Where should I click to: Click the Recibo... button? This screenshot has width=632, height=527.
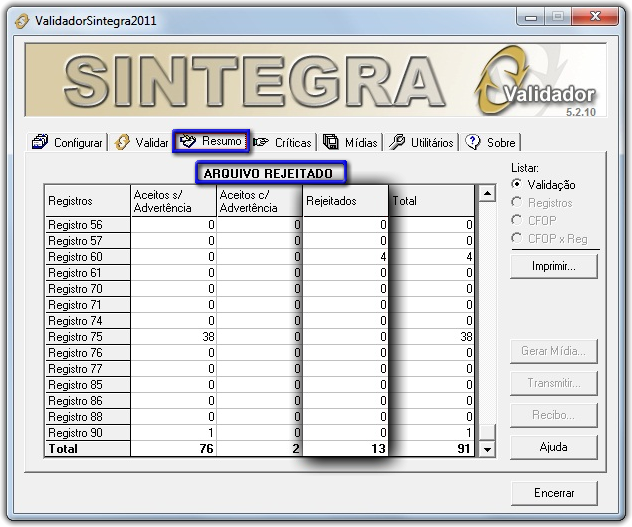click(554, 415)
